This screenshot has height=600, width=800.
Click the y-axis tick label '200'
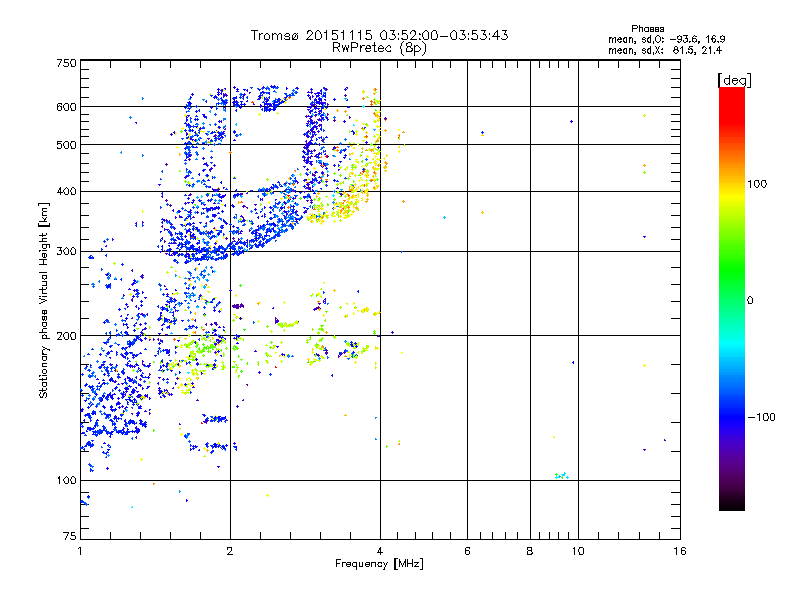[66, 336]
